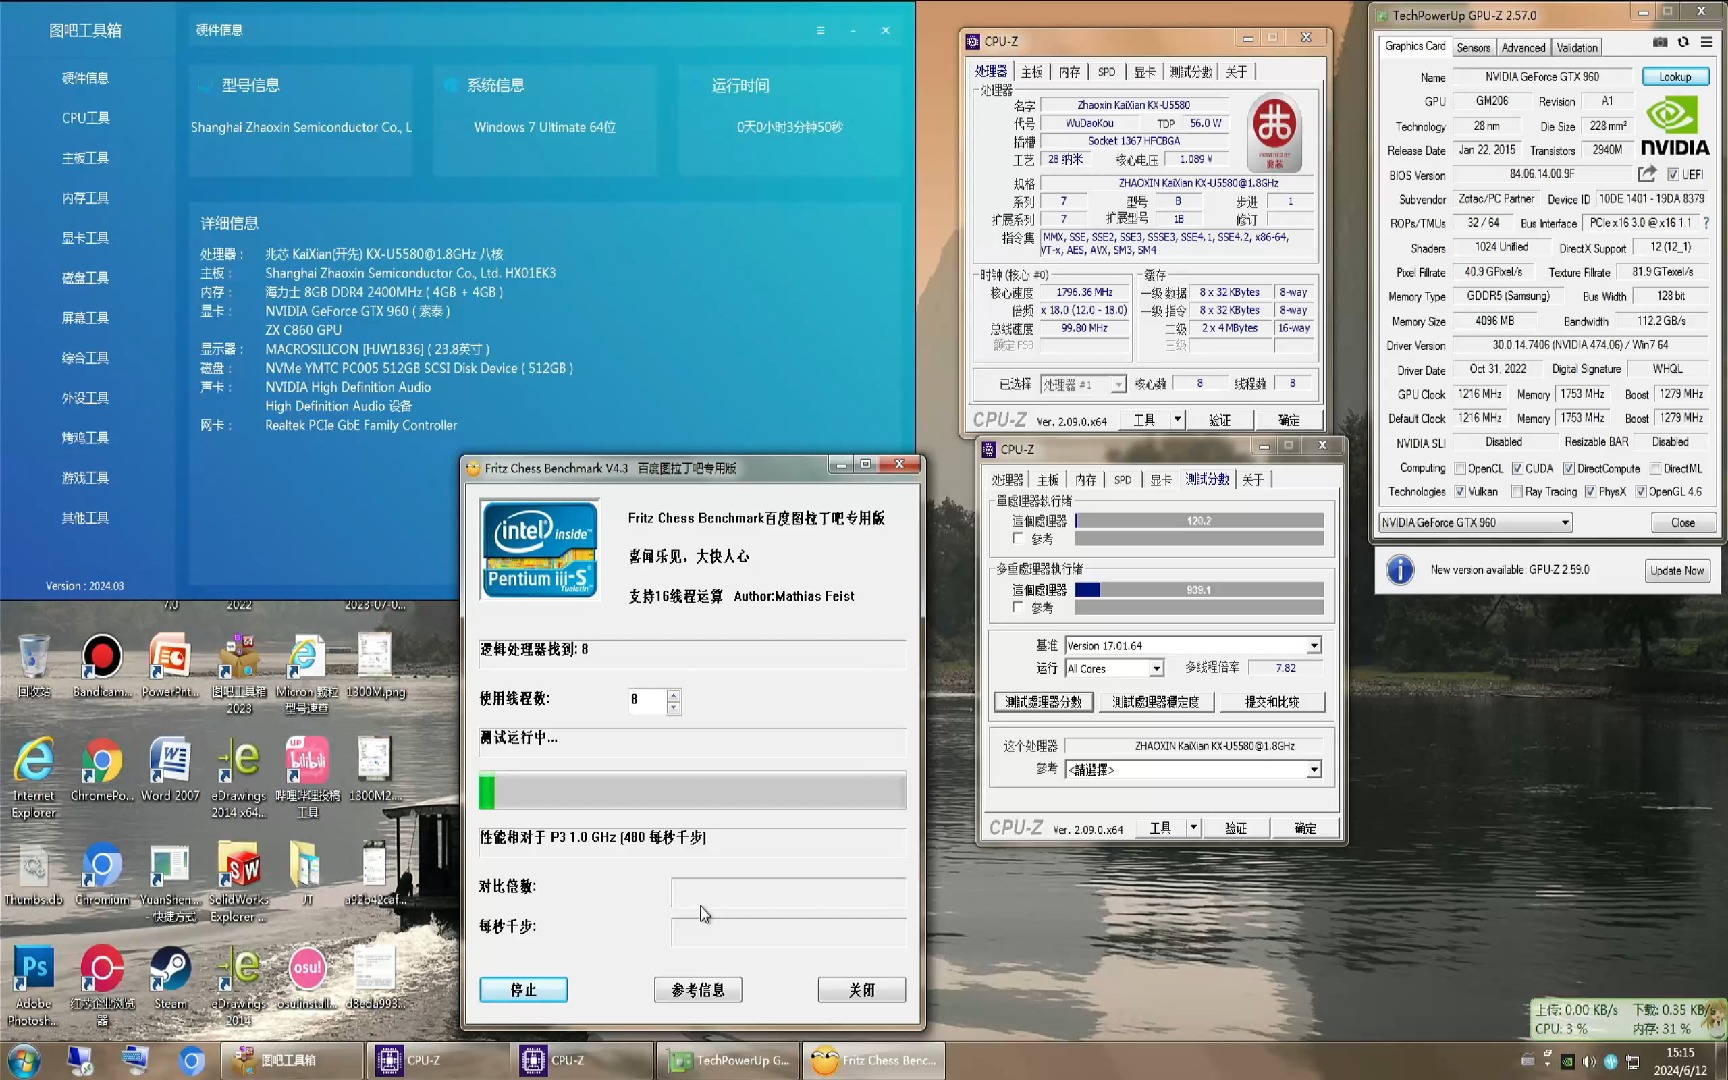This screenshot has width=1728, height=1080.
Task: Switch to the Sensors tab in GPU-Z
Action: point(1473,47)
